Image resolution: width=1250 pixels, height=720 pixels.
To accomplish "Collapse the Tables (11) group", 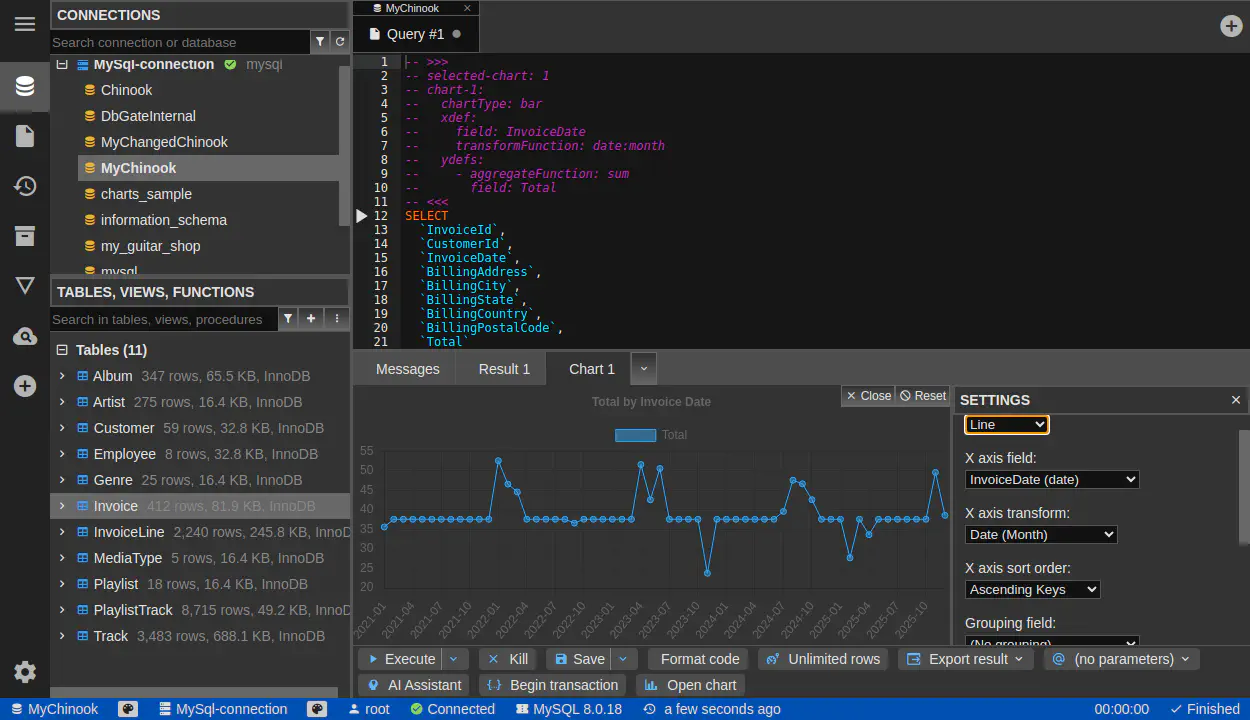I will tap(62, 350).
